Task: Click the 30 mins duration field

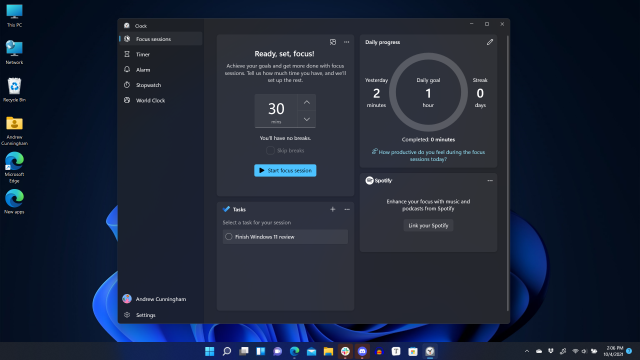Action: click(x=276, y=111)
